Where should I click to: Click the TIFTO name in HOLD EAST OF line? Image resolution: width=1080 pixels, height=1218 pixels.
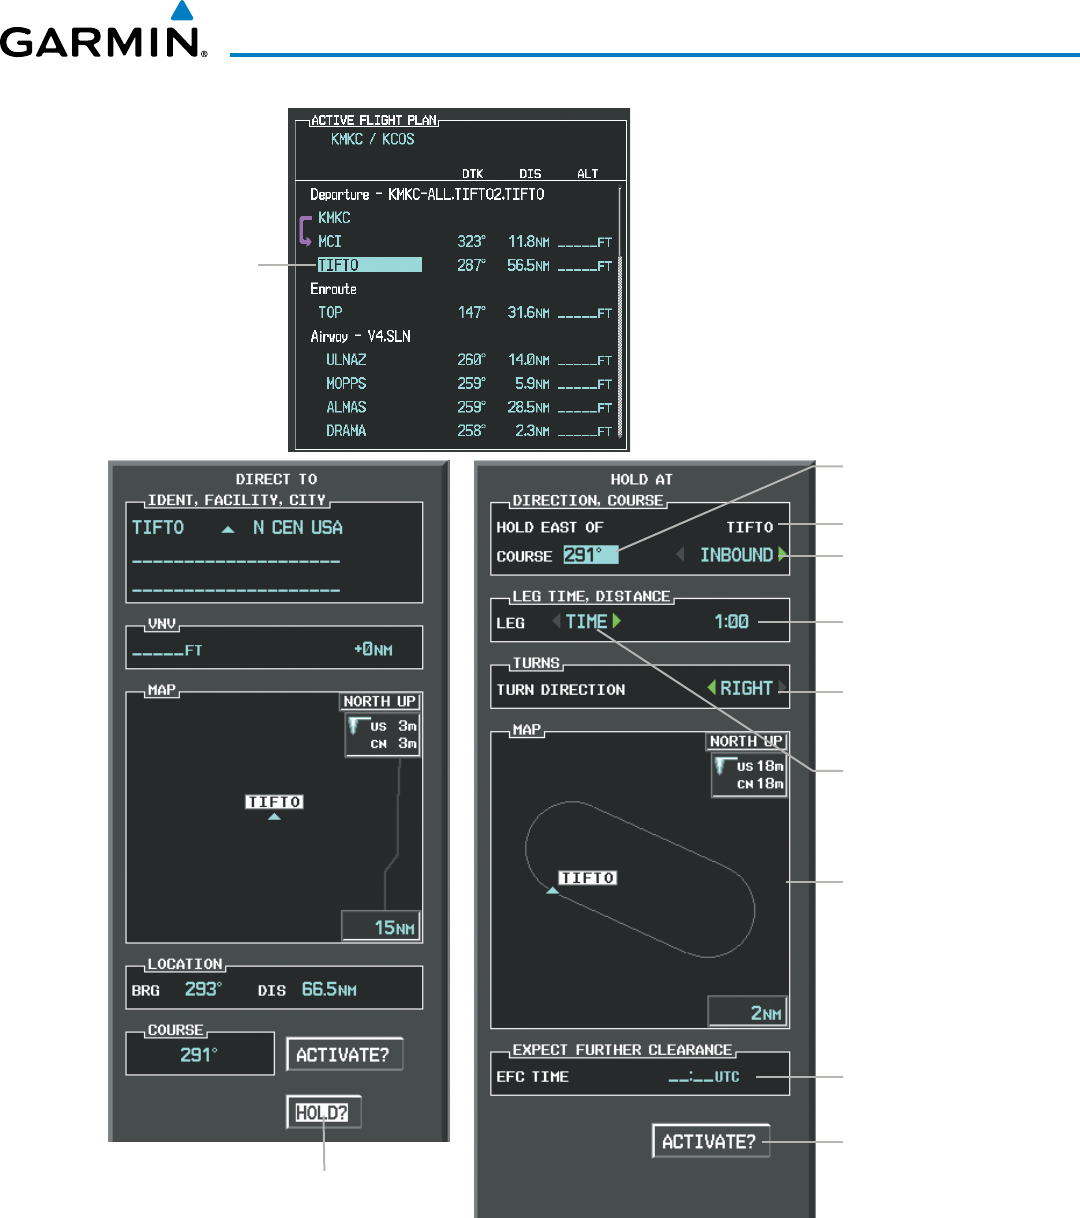click(x=750, y=527)
